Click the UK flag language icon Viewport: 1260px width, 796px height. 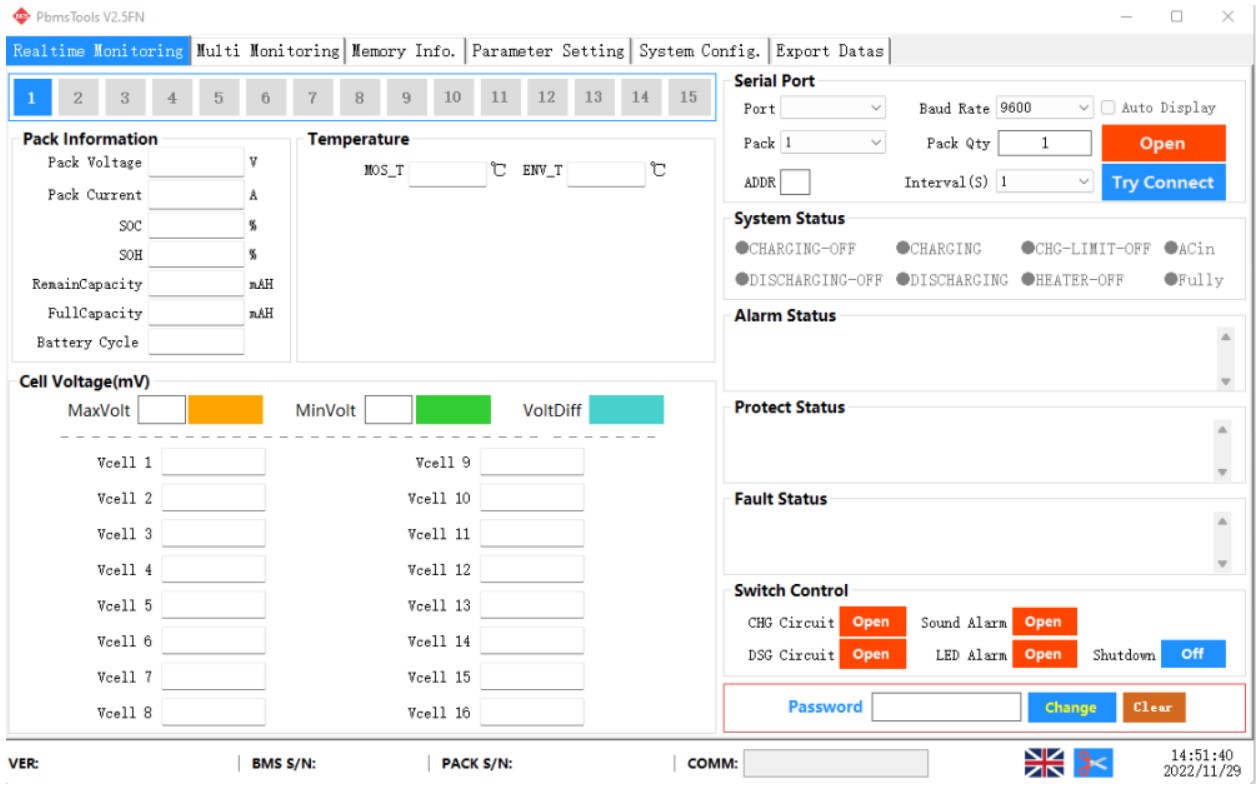(x=1044, y=762)
